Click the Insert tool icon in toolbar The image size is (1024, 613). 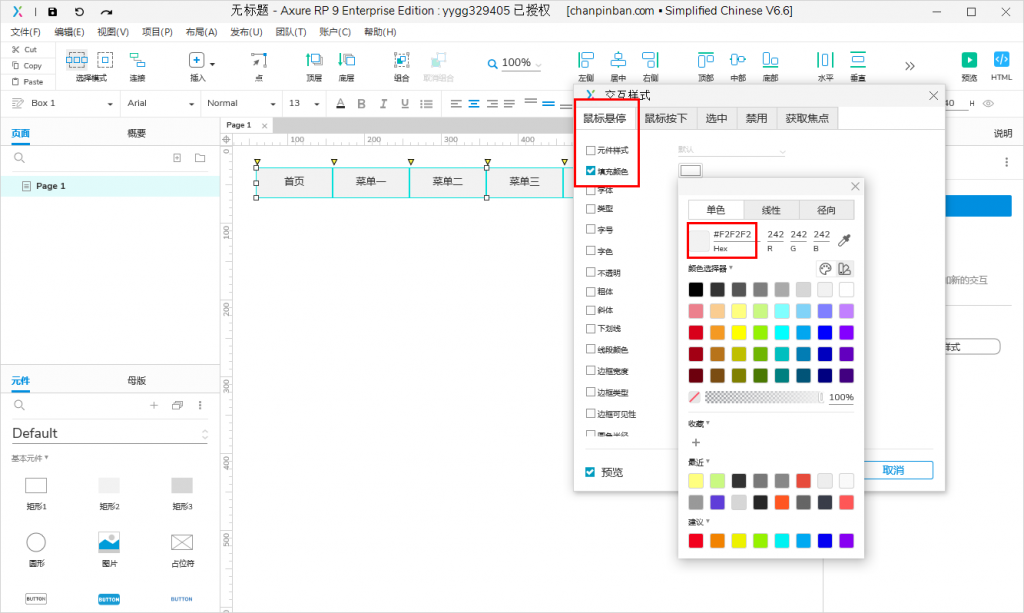197,61
